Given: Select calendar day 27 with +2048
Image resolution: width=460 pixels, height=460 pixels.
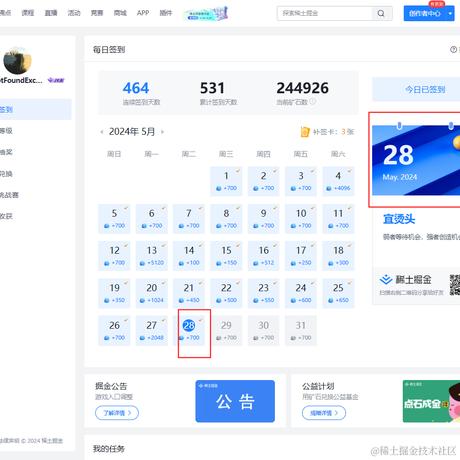Looking at the screenshot, I should pyautogui.click(x=152, y=331).
